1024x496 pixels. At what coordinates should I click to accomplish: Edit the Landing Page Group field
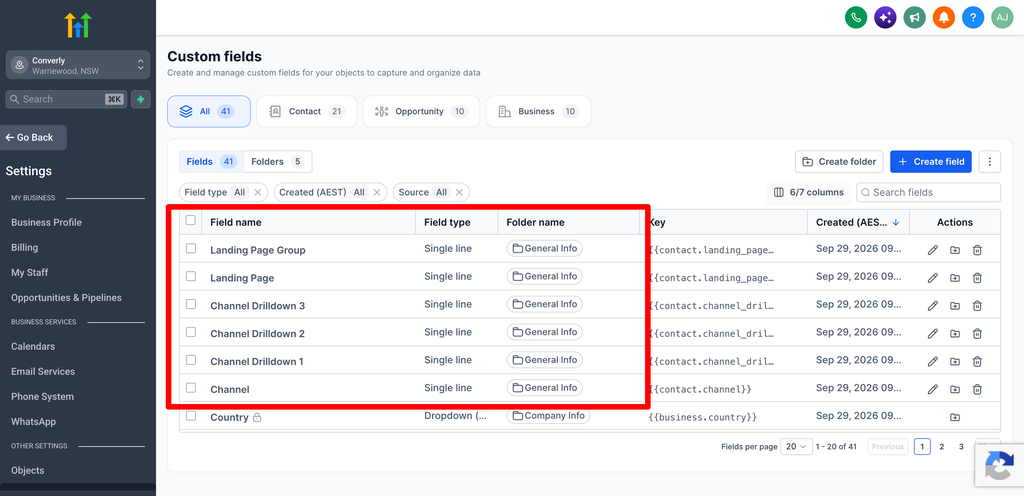(x=933, y=250)
